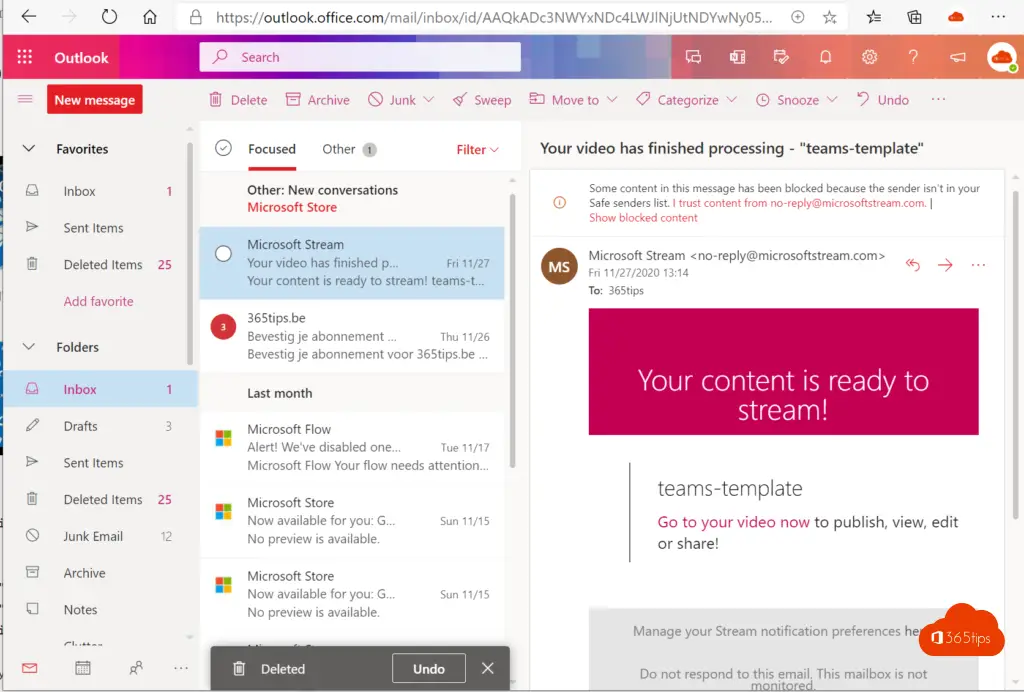Open the Microsoft Store new conversations link

(x=292, y=207)
